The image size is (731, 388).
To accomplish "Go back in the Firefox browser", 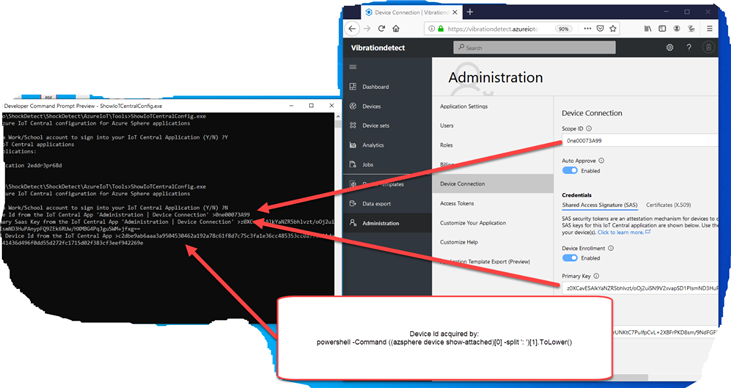I will coord(352,28).
